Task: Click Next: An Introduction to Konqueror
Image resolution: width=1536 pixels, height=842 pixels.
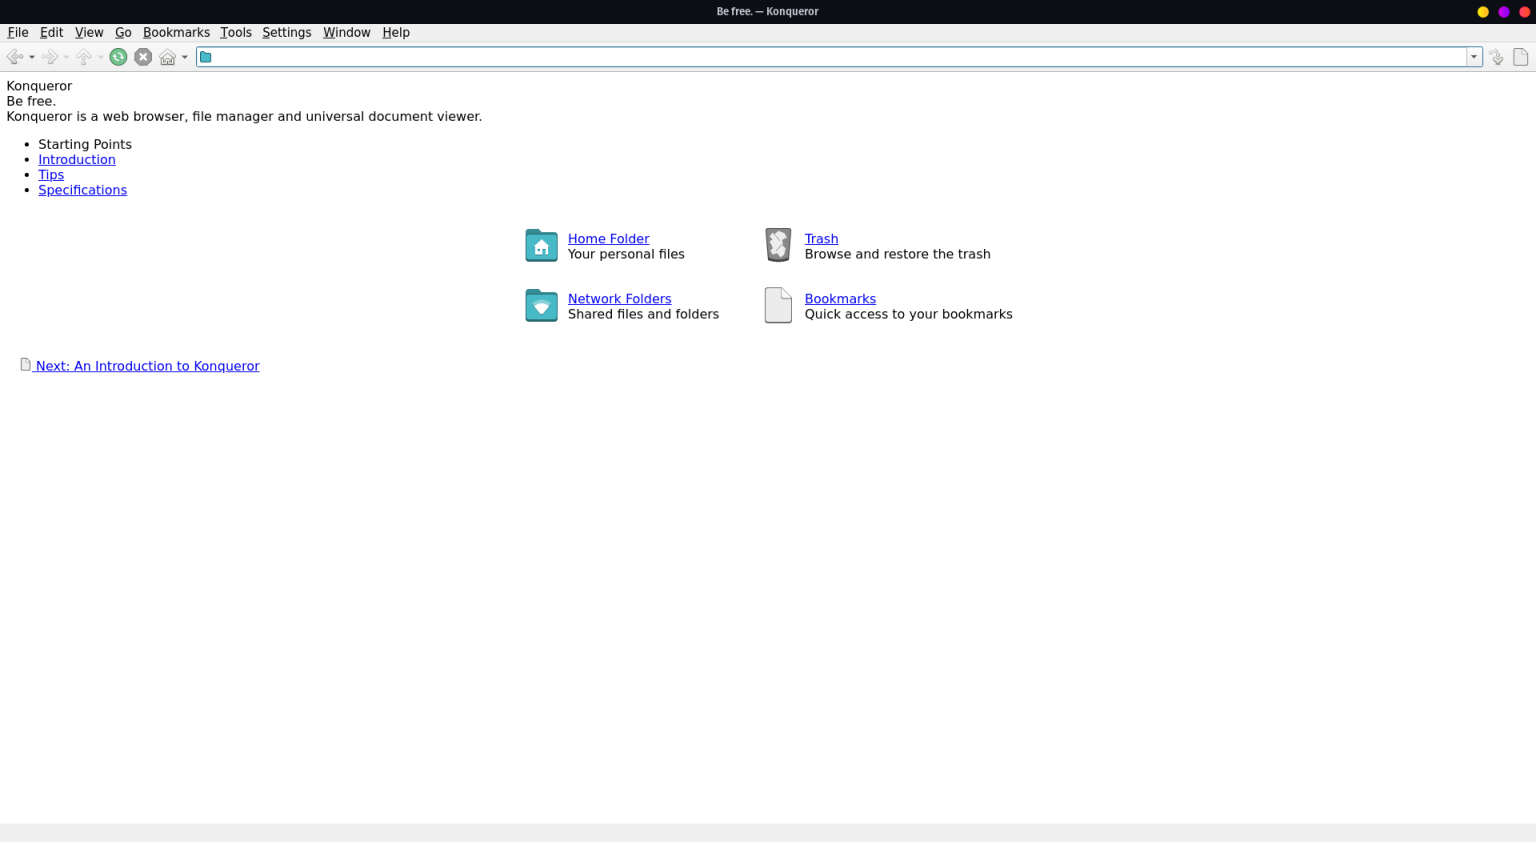Action: point(147,366)
